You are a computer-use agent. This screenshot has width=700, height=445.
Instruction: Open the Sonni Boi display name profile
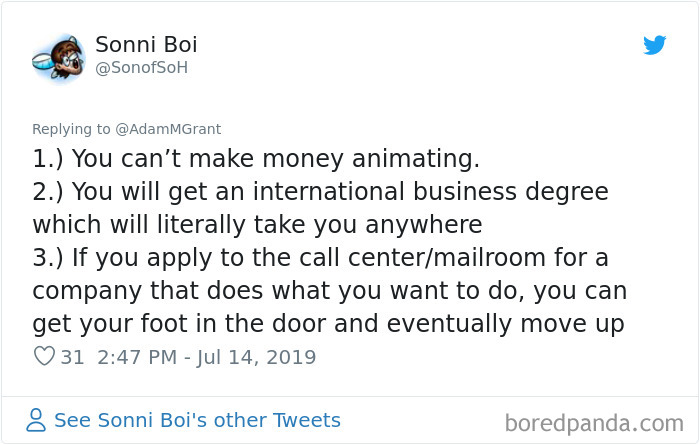(x=146, y=44)
